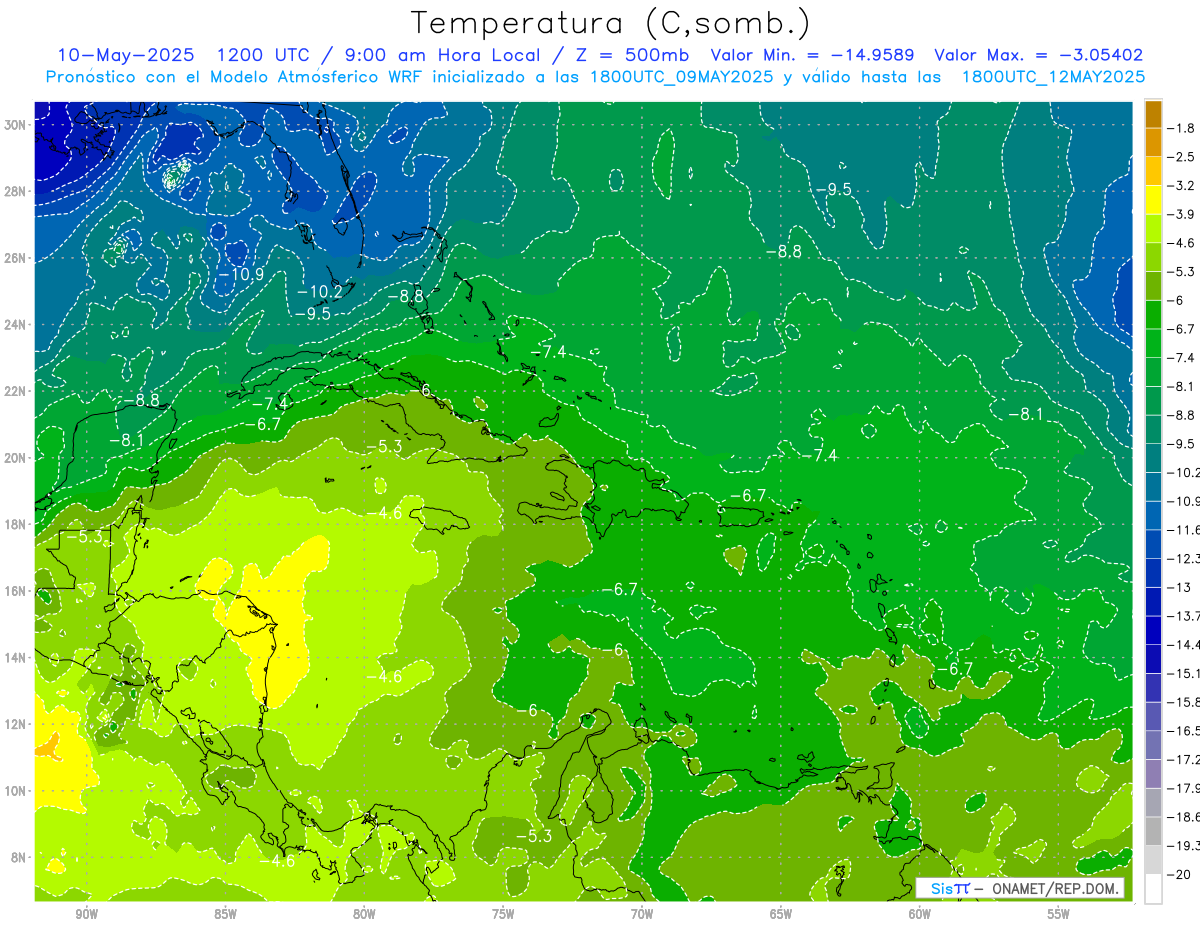Click the "18N" latitude axis label
The height and width of the screenshot is (927, 1200).
(16, 524)
